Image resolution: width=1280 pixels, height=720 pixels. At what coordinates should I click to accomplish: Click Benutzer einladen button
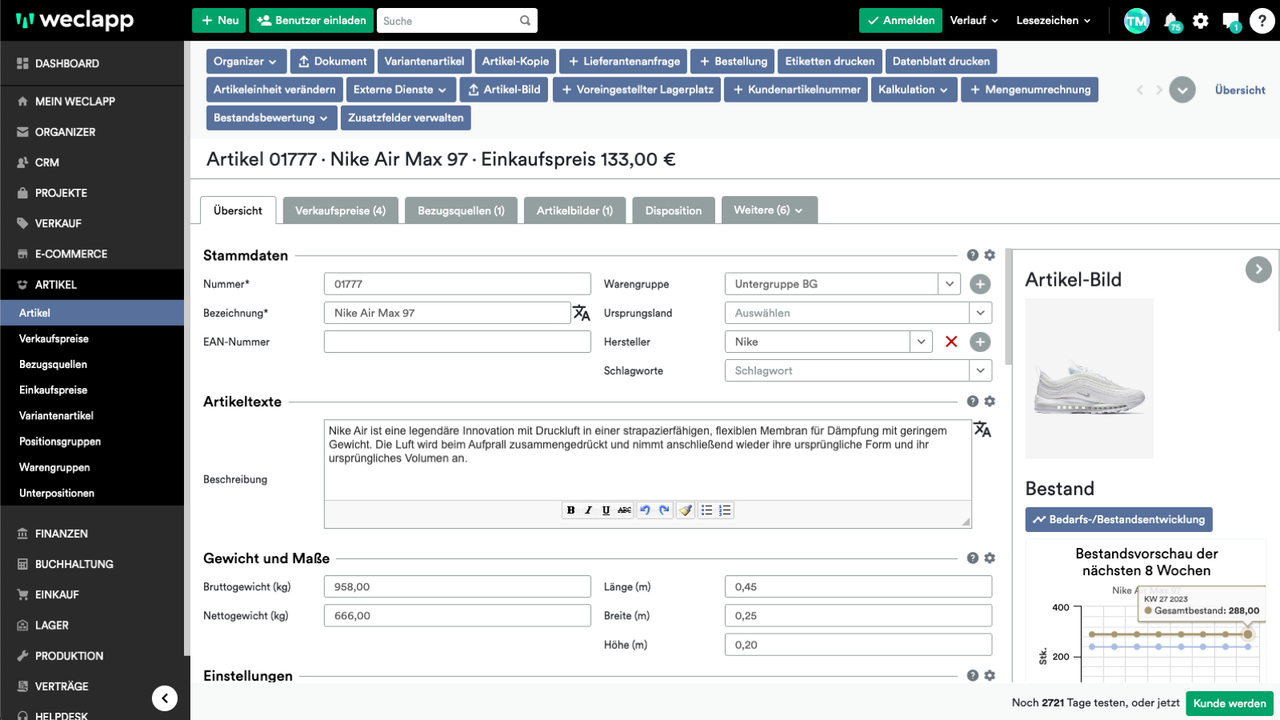click(310, 20)
